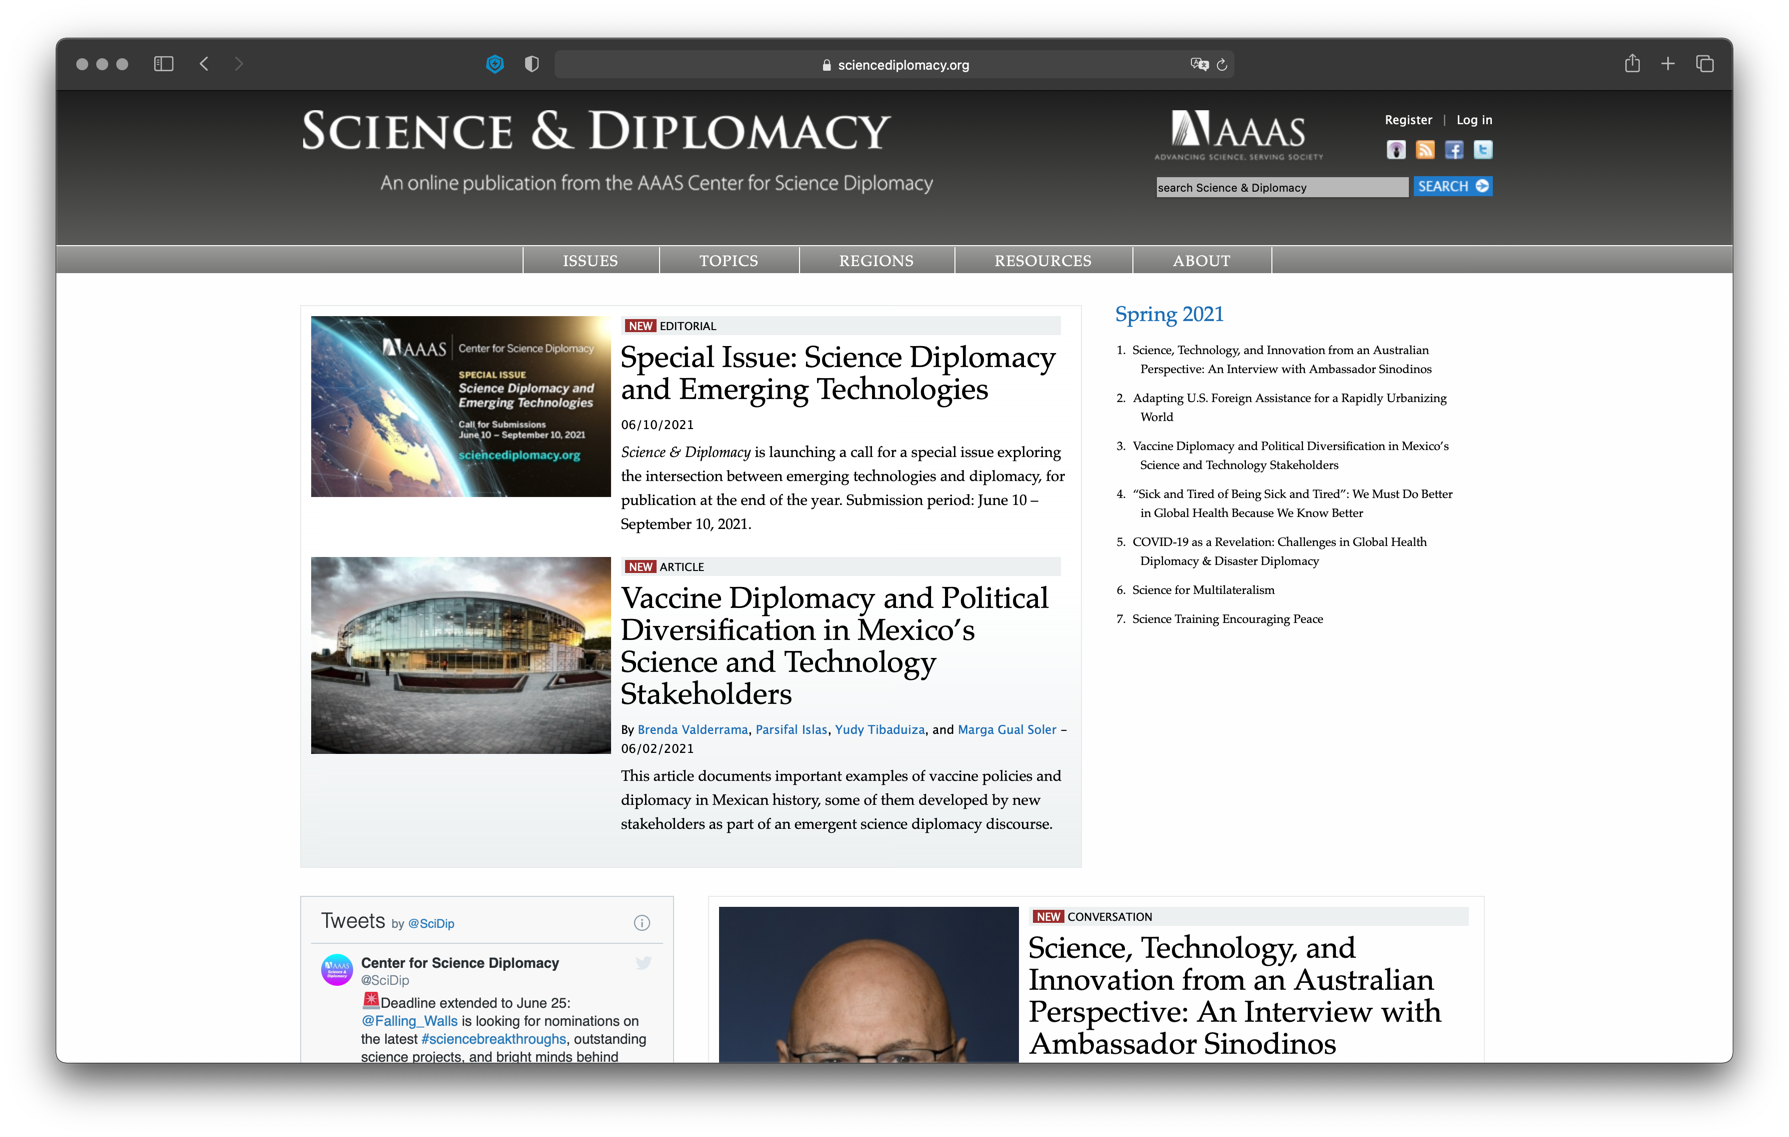Expand the REGIONS navigation menu

pyautogui.click(x=876, y=261)
